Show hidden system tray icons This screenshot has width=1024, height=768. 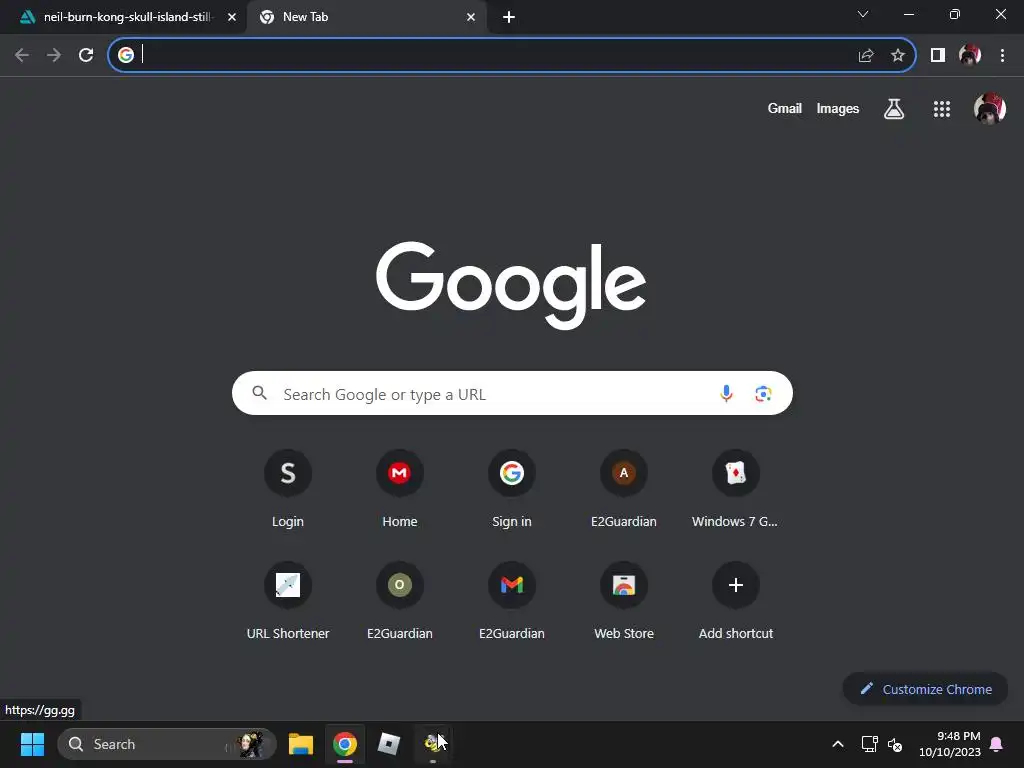[x=838, y=744]
